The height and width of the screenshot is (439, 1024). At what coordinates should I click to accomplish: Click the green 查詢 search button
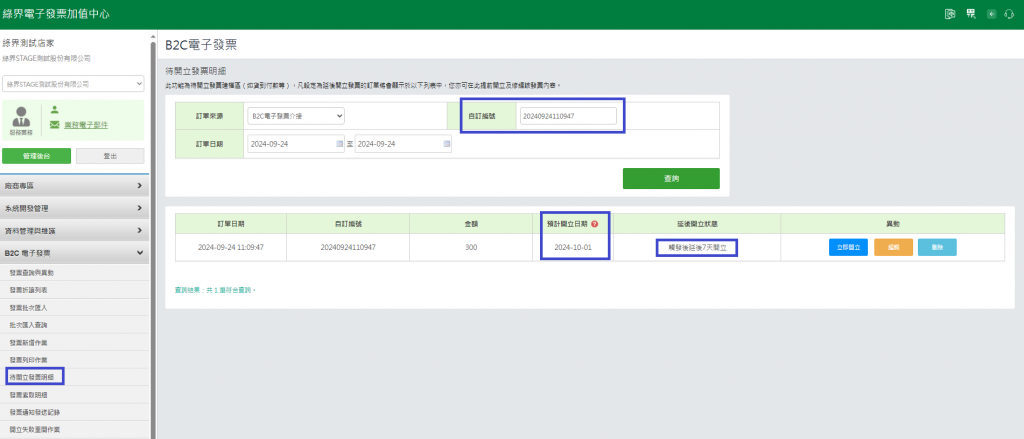[x=671, y=178]
